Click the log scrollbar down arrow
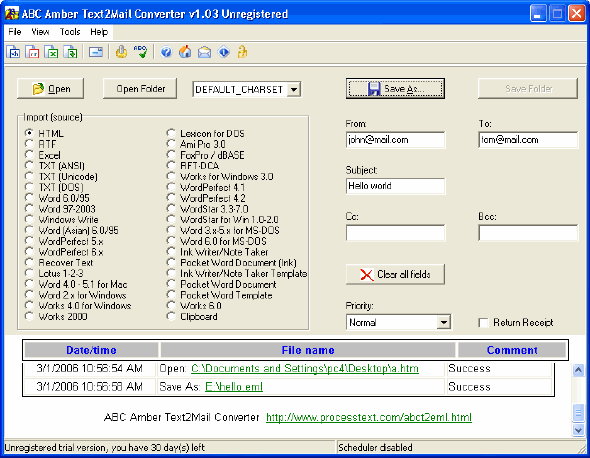590x458 pixels. [578, 429]
